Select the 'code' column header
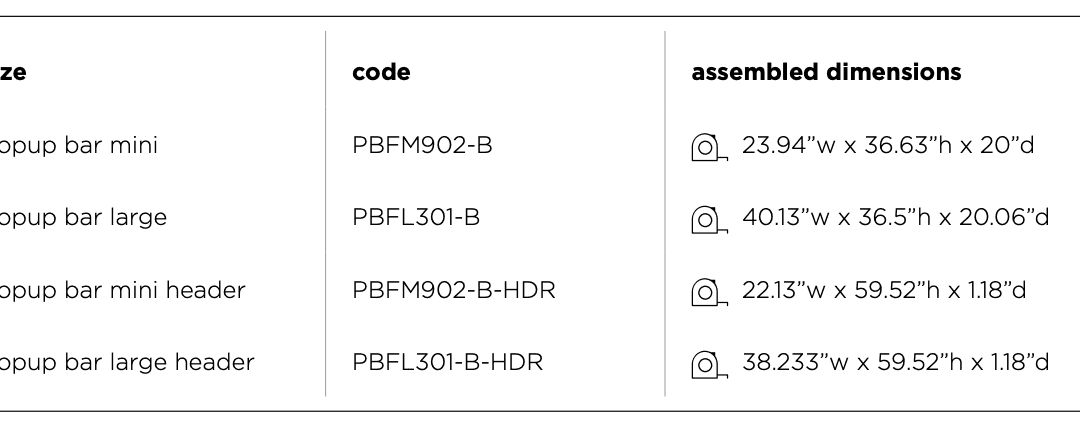1080x424 pixels. pyautogui.click(x=381, y=72)
